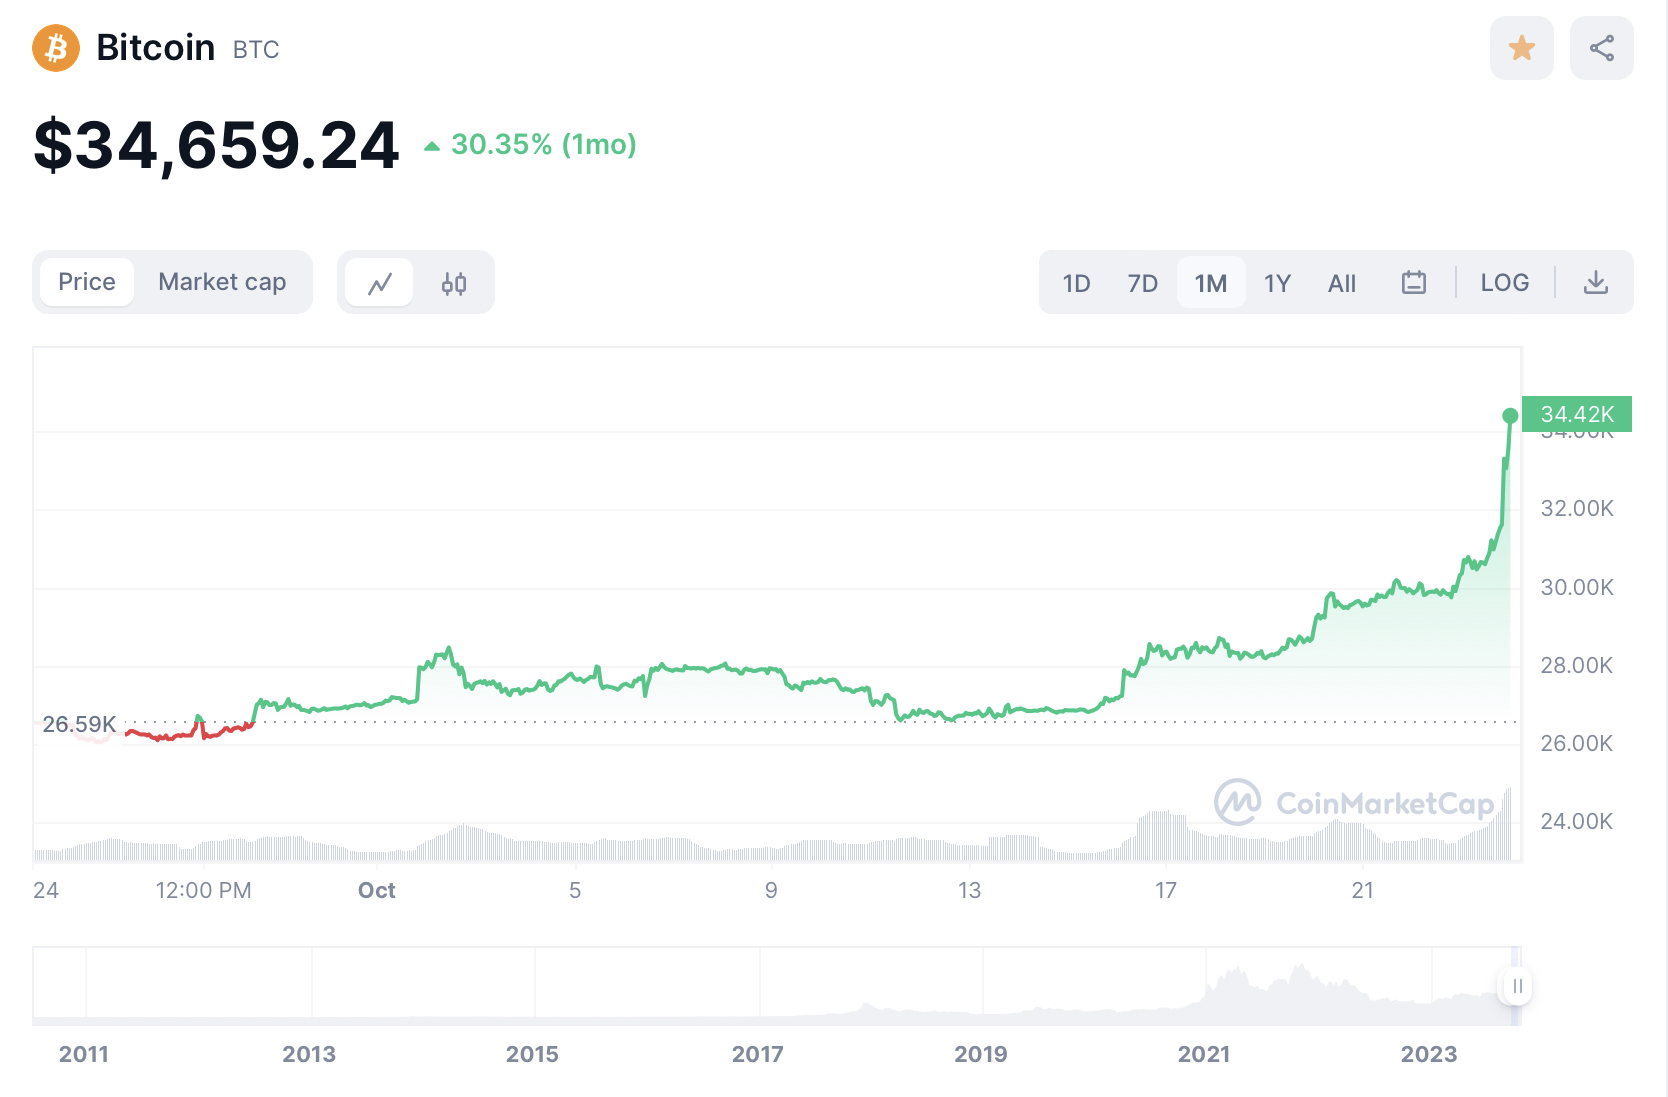Set chart range to 7D

coord(1142,283)
